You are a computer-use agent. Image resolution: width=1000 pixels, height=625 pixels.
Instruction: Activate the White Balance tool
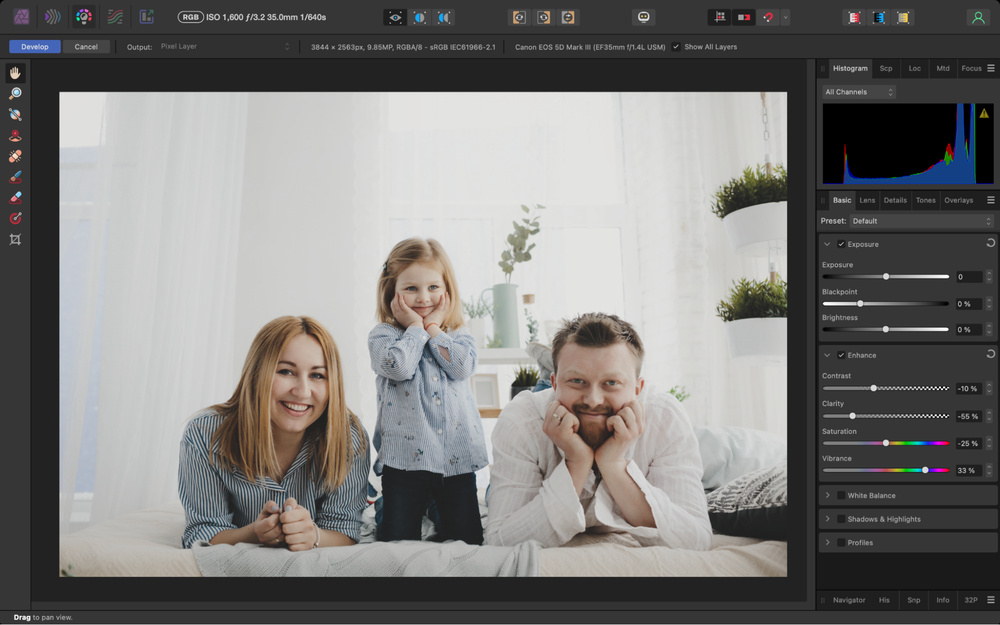(14, 115)
